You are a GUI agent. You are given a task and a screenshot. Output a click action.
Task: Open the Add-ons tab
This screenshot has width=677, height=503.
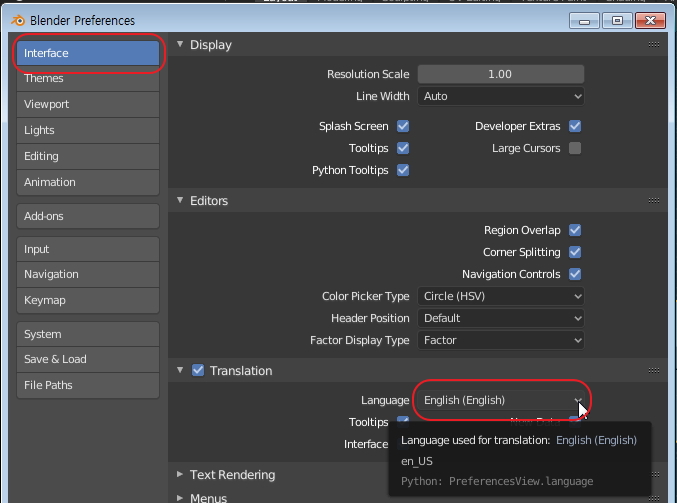coord(88,216)
